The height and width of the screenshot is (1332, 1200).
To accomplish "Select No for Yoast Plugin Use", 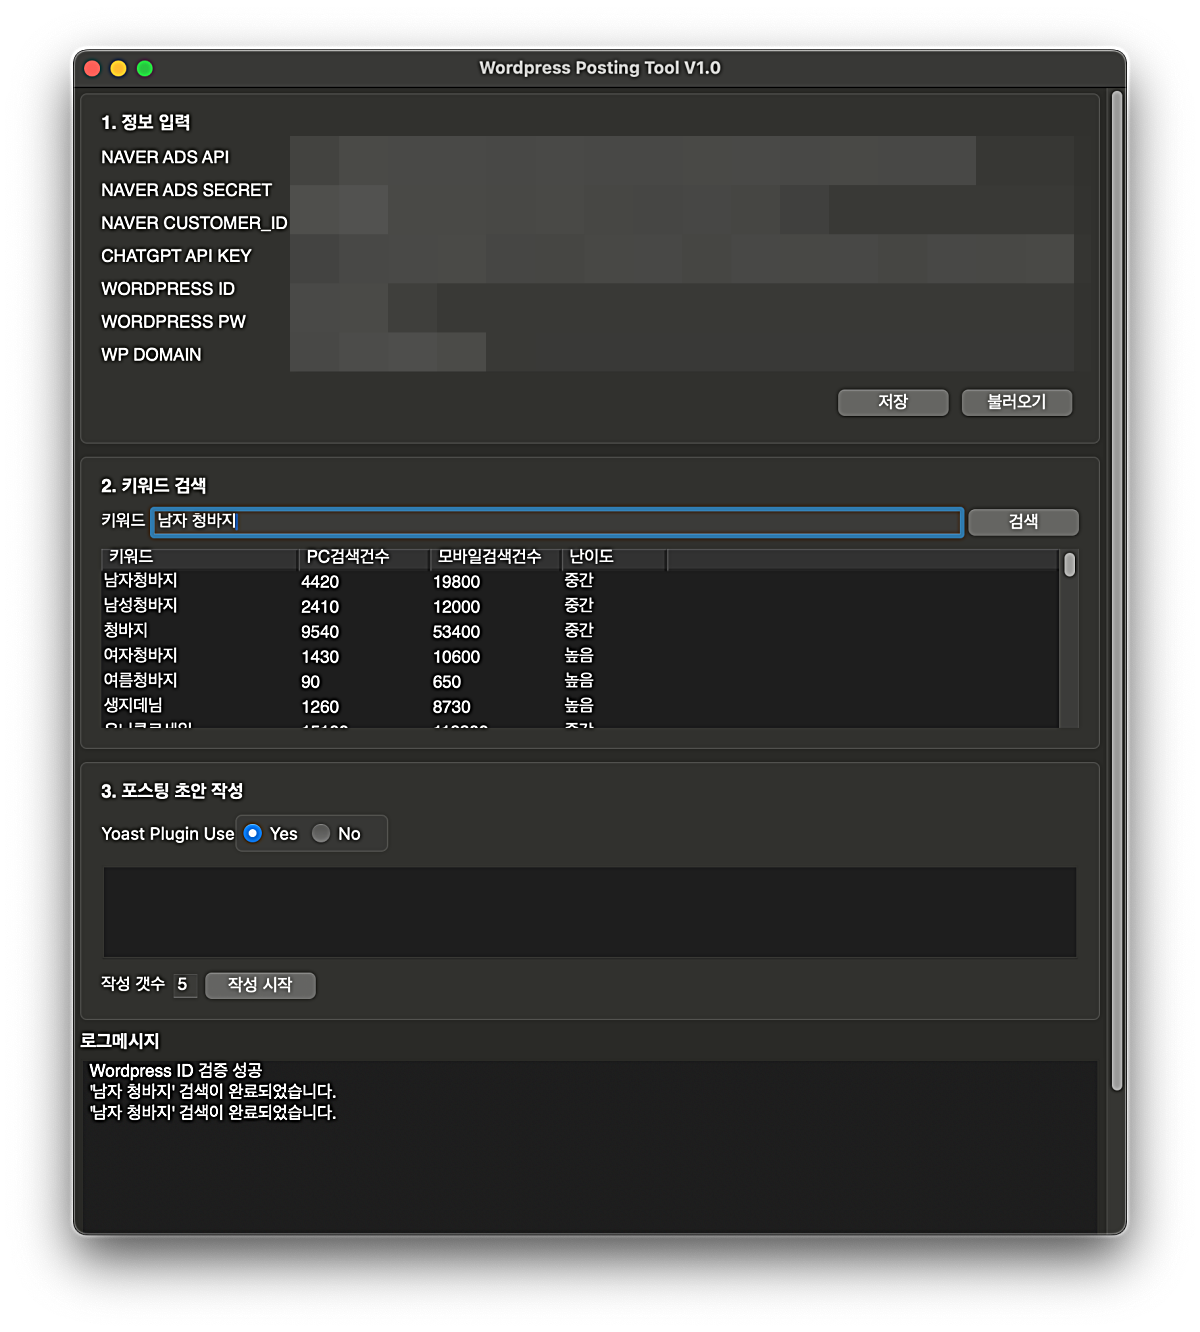I will tap(321, 833).
